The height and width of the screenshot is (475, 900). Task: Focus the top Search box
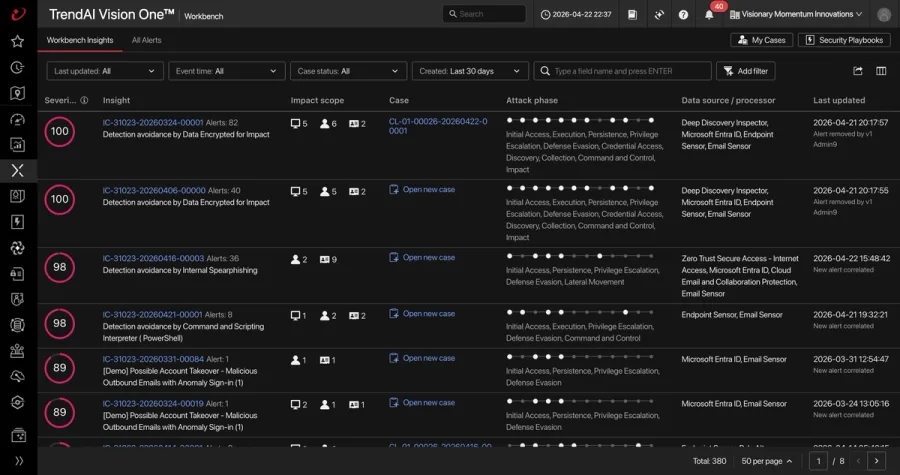(x=484, y=14)
